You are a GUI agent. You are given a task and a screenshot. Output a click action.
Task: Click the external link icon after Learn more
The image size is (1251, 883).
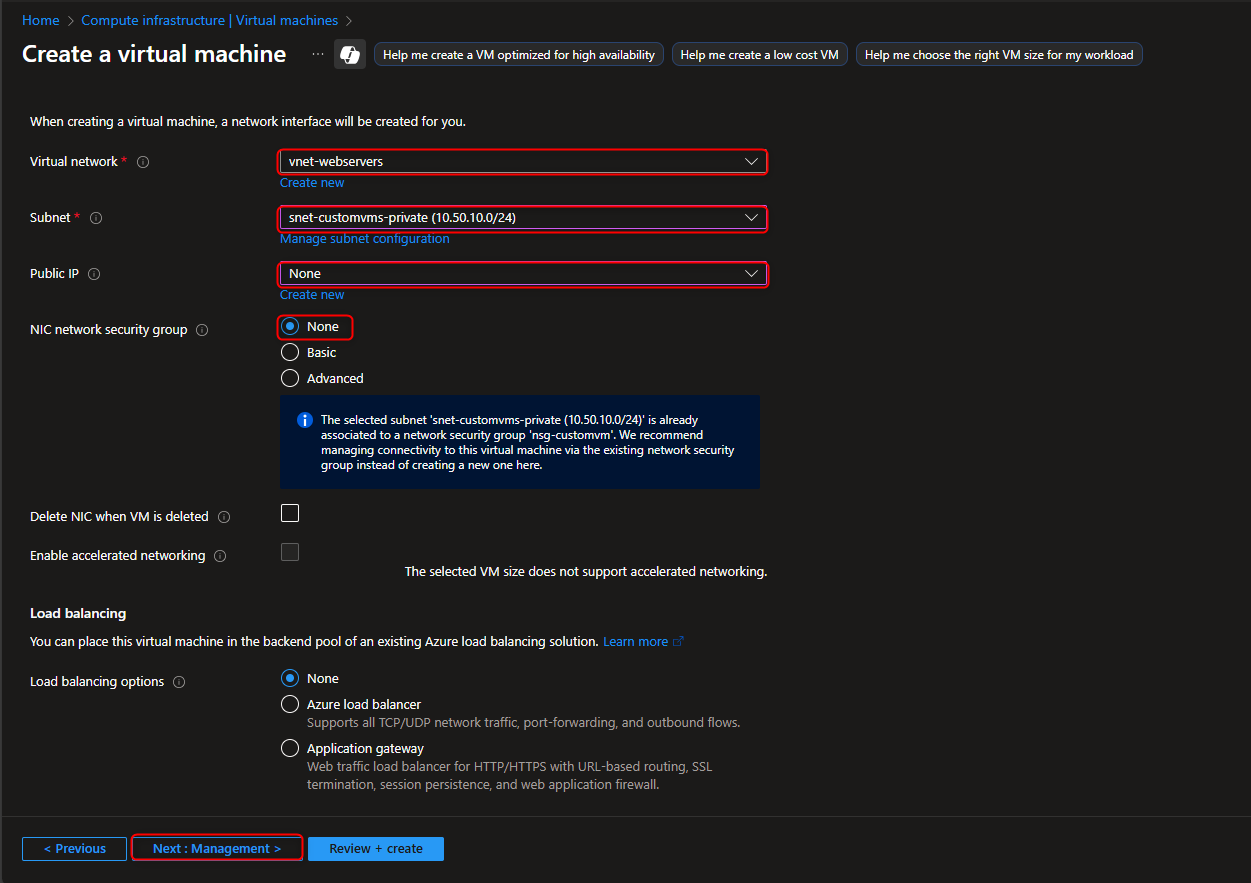click(x=679, y=641)
